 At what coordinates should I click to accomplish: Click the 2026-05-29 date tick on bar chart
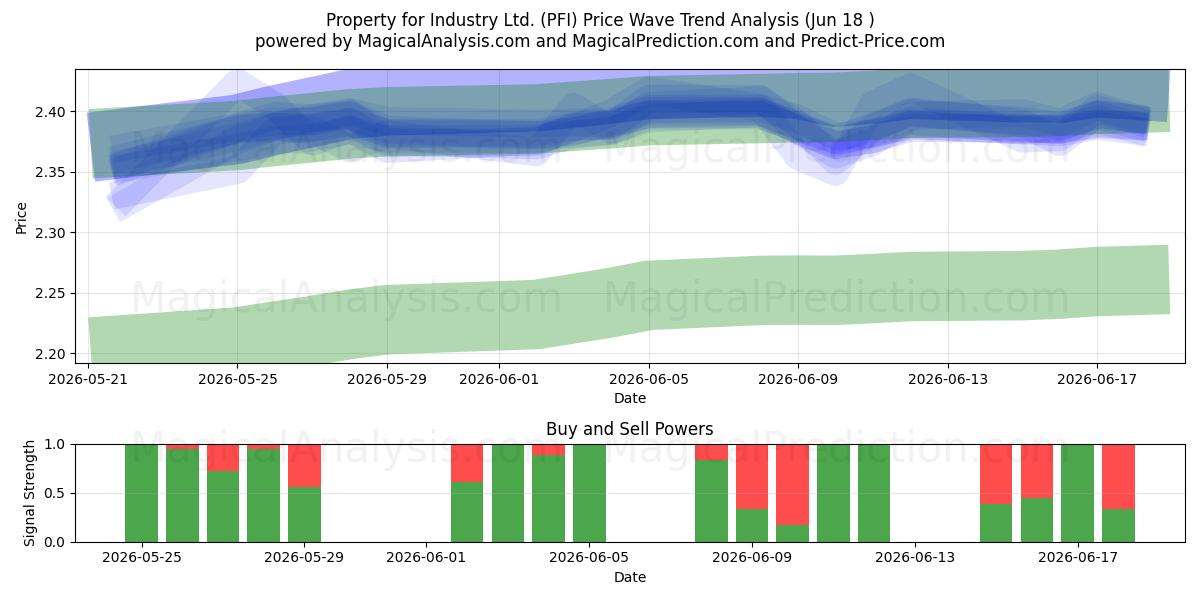pos(304,558)
